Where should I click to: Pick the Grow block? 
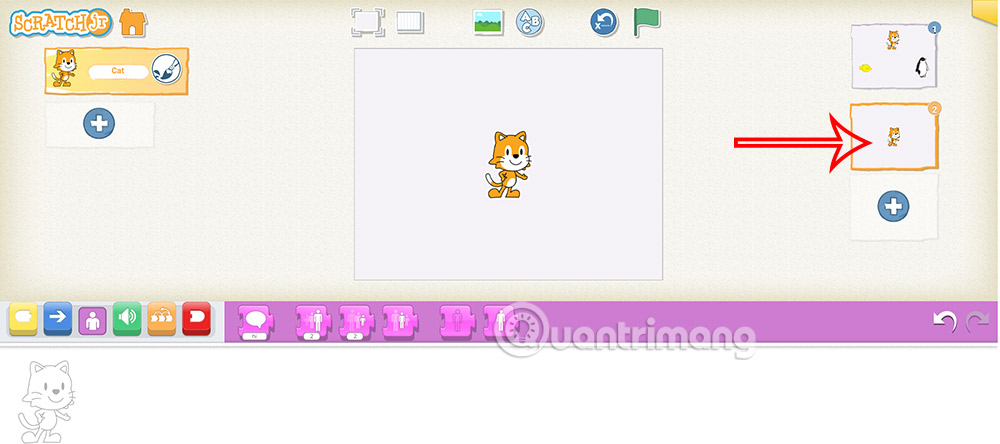tap(313, 322)
